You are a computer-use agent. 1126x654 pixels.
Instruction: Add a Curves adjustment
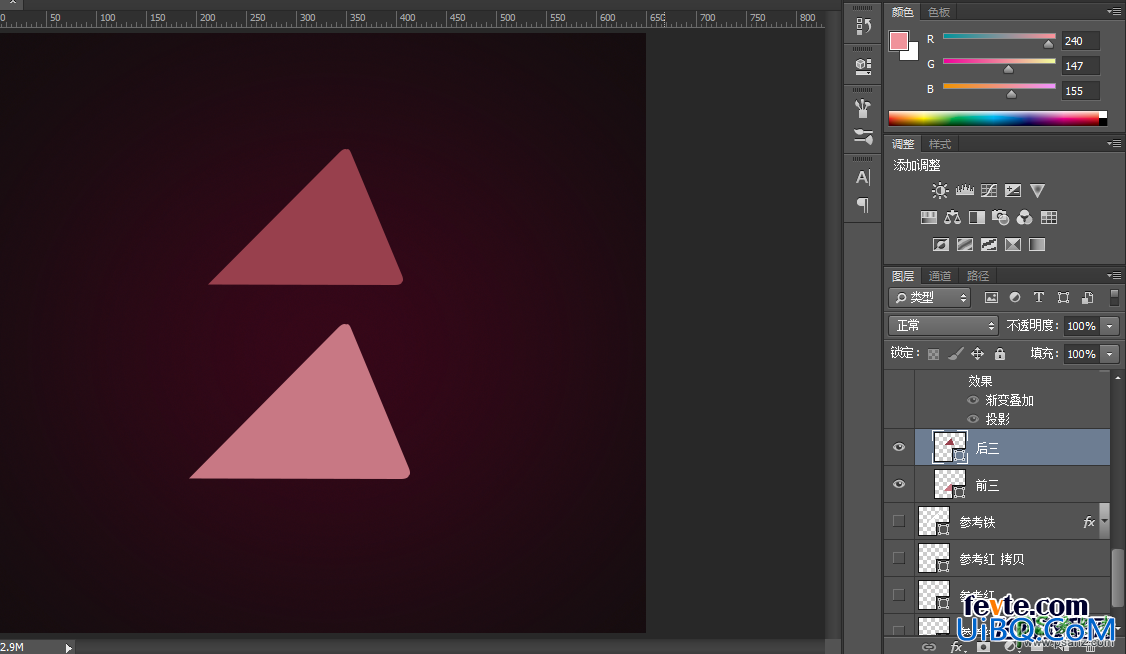point(989,190)
